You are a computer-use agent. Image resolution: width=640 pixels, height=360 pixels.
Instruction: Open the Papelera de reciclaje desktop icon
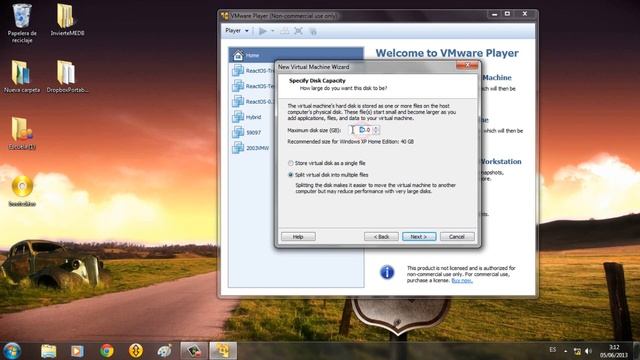[x=22, y=24]
